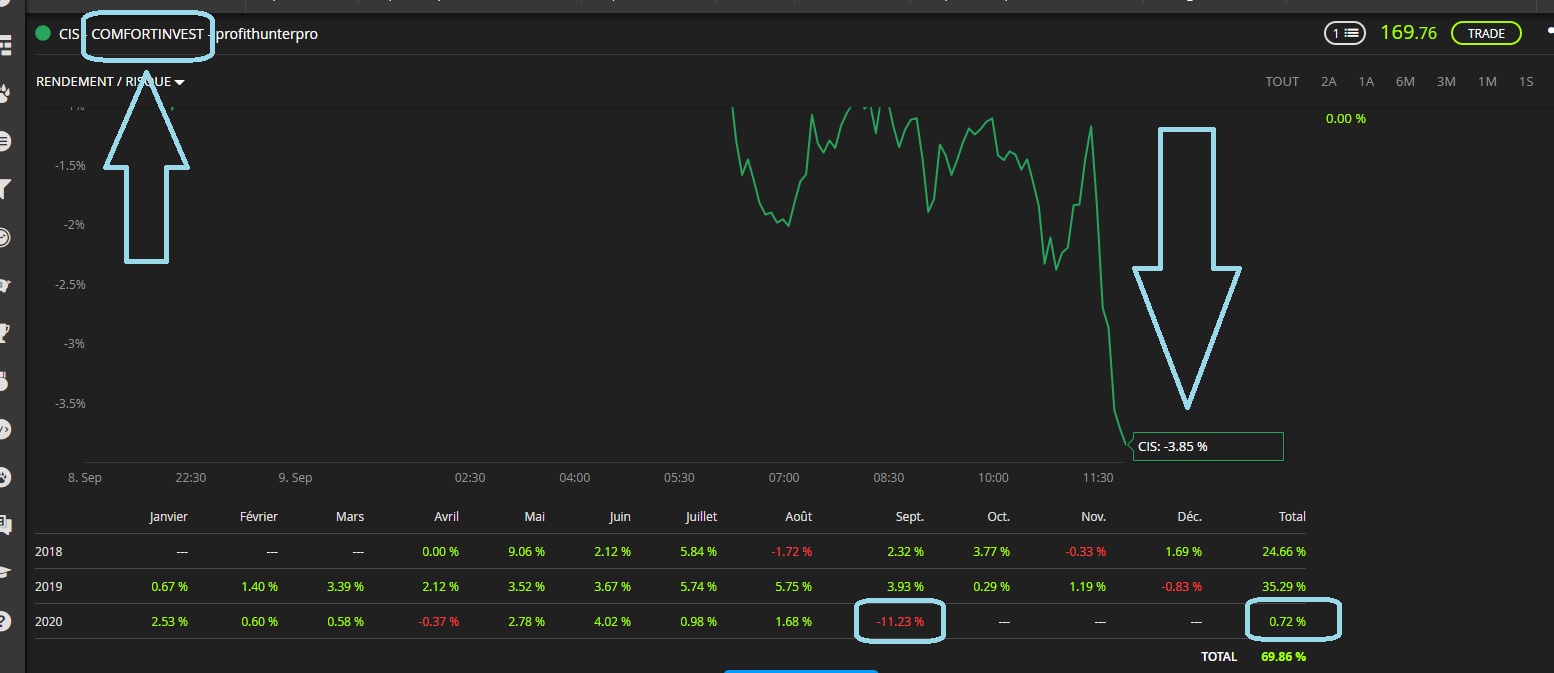
Task: Click the 24.66 % total for 2018
Action: tap(1283, 551)
